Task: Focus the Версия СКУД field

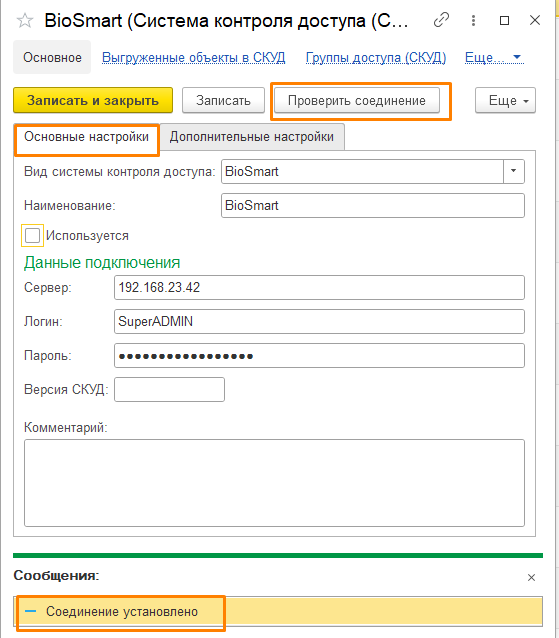Action: 169,389
